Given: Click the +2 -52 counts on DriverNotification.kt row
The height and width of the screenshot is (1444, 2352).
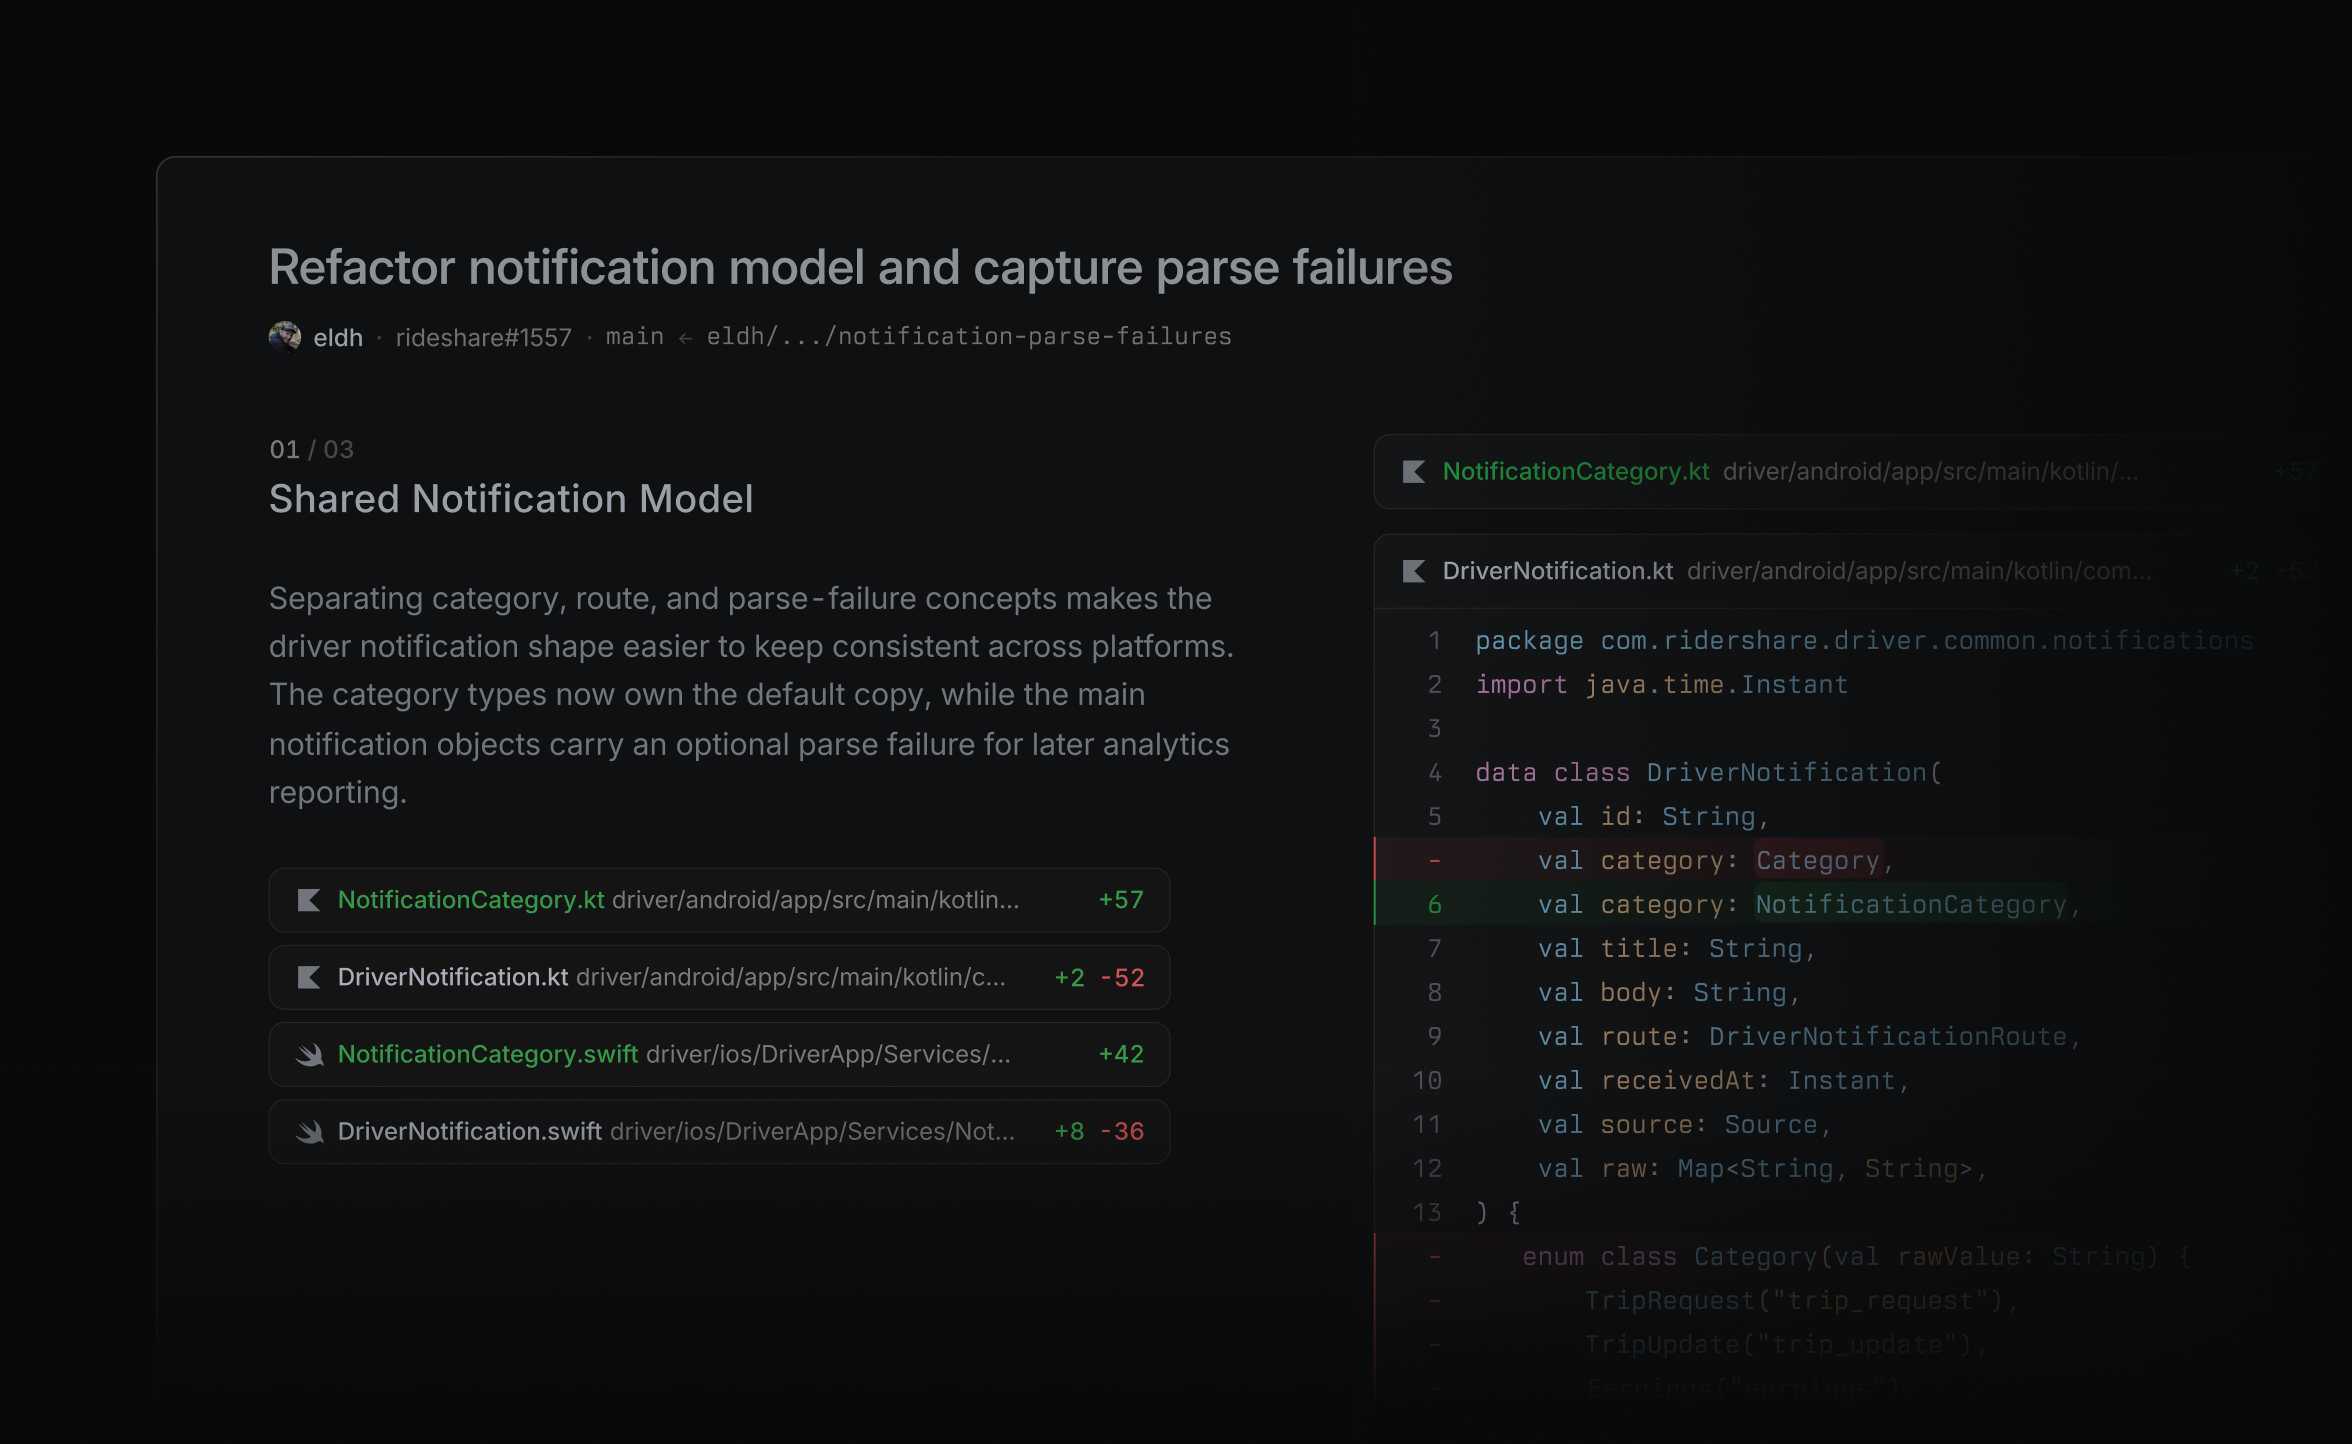Looking at the screenshot, I should [x=1099, y=977].
